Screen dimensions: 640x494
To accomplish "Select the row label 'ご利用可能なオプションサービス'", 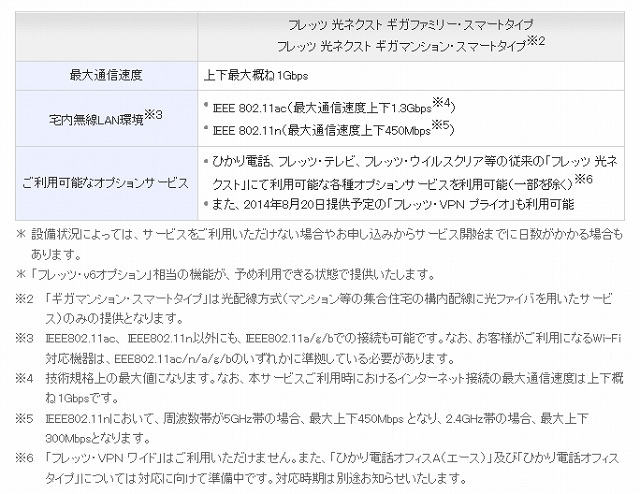I will pyautogui.click(x=106, y=182).
